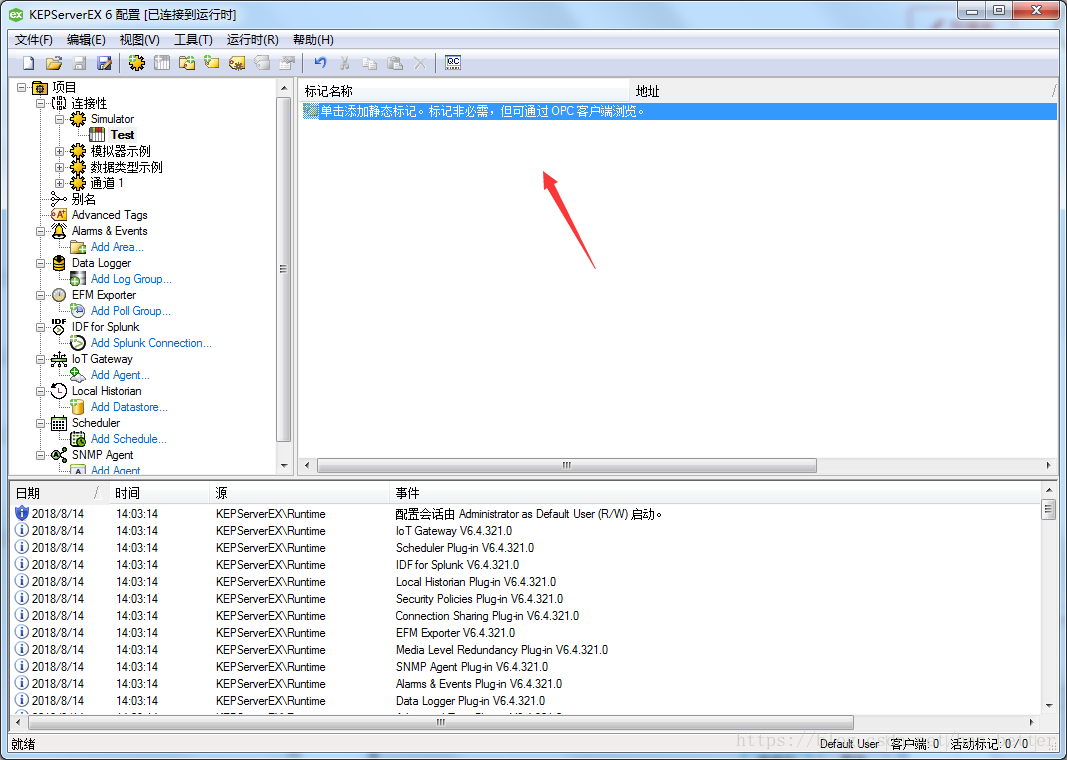The height and width of the screenshot is (760, 1067).
Task: Click the Copy toolbar icon
Action: (x=370, y=63)
